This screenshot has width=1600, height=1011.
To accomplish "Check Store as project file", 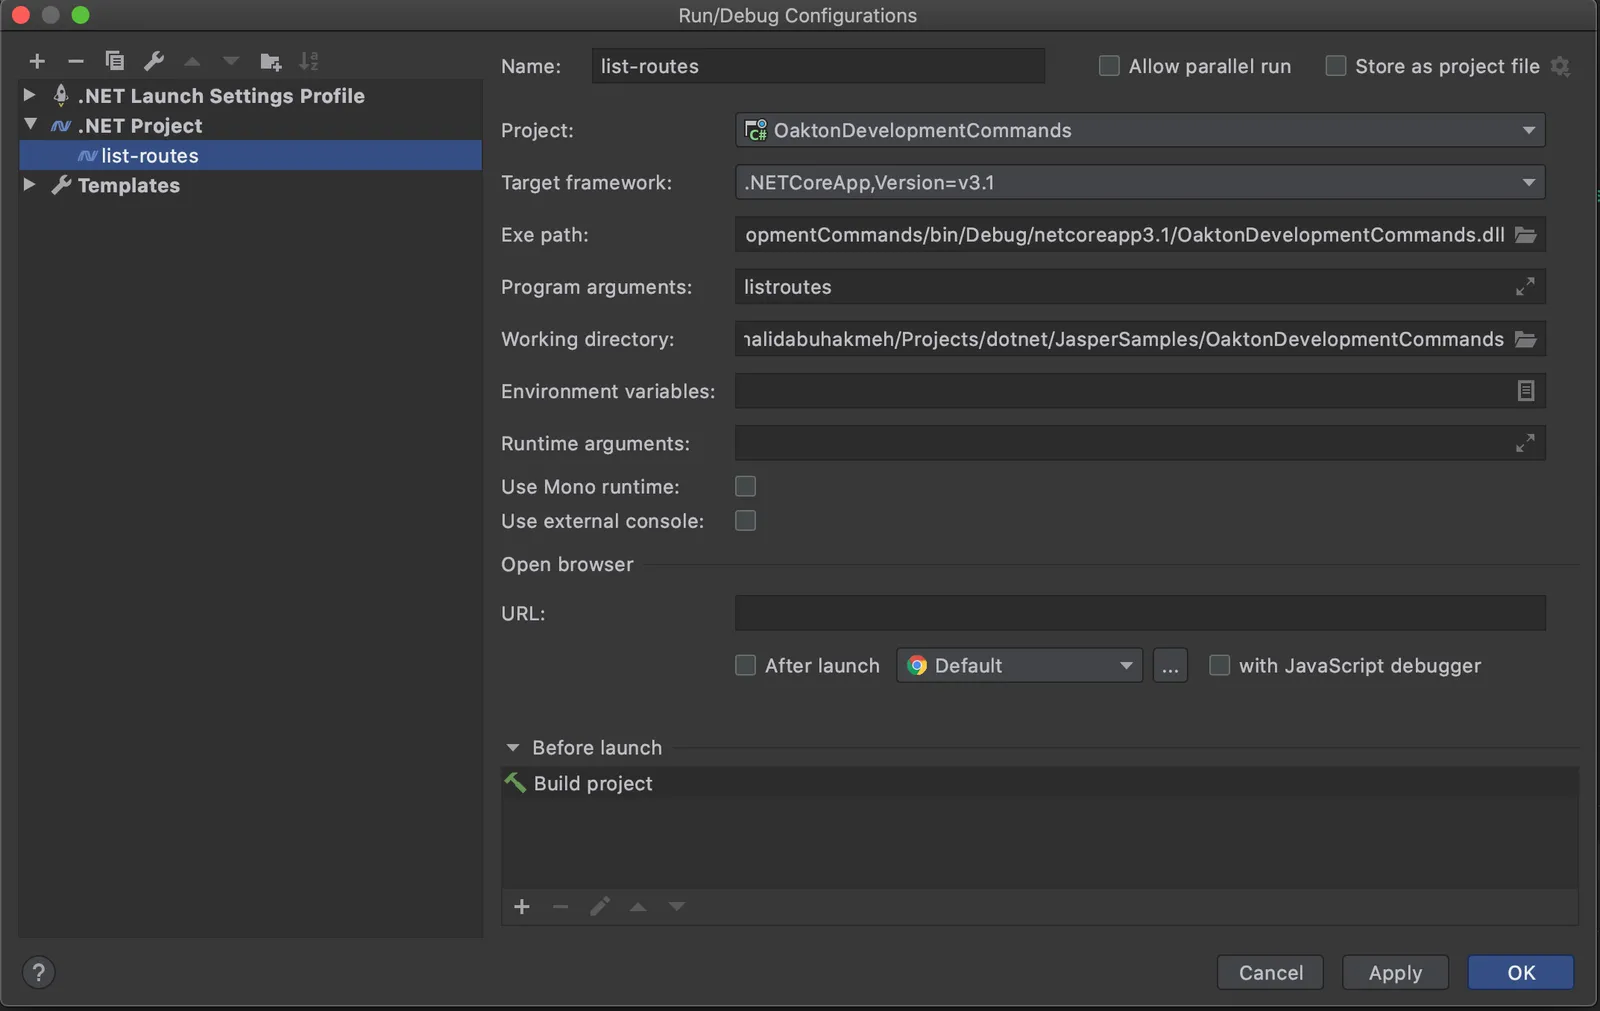I will click(x=1336, y=66).
